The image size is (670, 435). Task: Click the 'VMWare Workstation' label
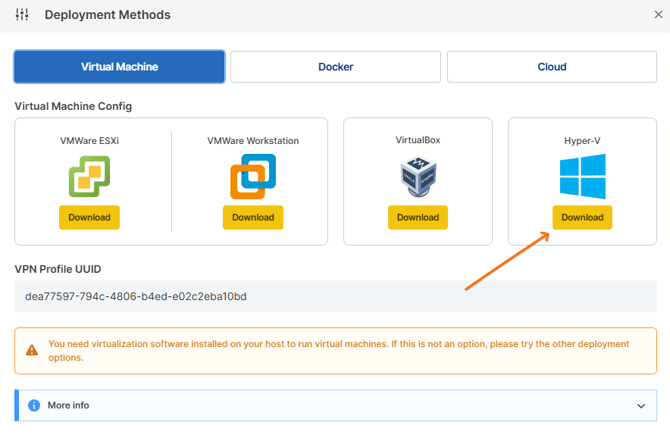[x=253, y=141]
